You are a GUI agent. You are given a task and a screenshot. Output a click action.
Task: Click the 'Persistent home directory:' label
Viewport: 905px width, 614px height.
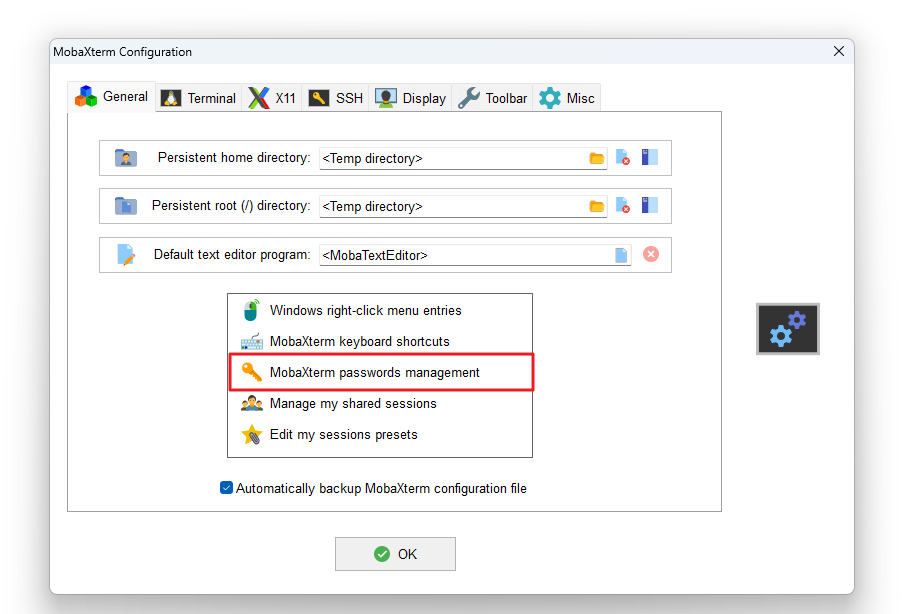coord(234,158)
